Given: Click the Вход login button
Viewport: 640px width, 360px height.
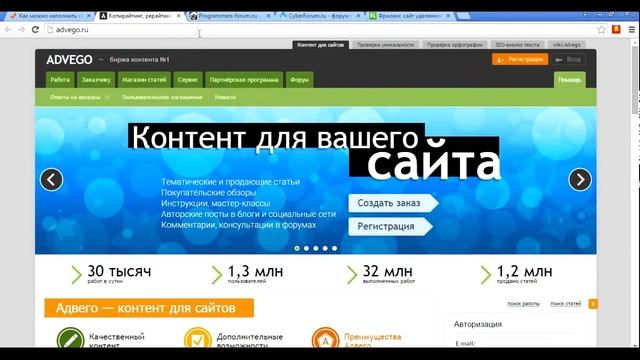Looking at the screenshot, I should coord(569,60).
